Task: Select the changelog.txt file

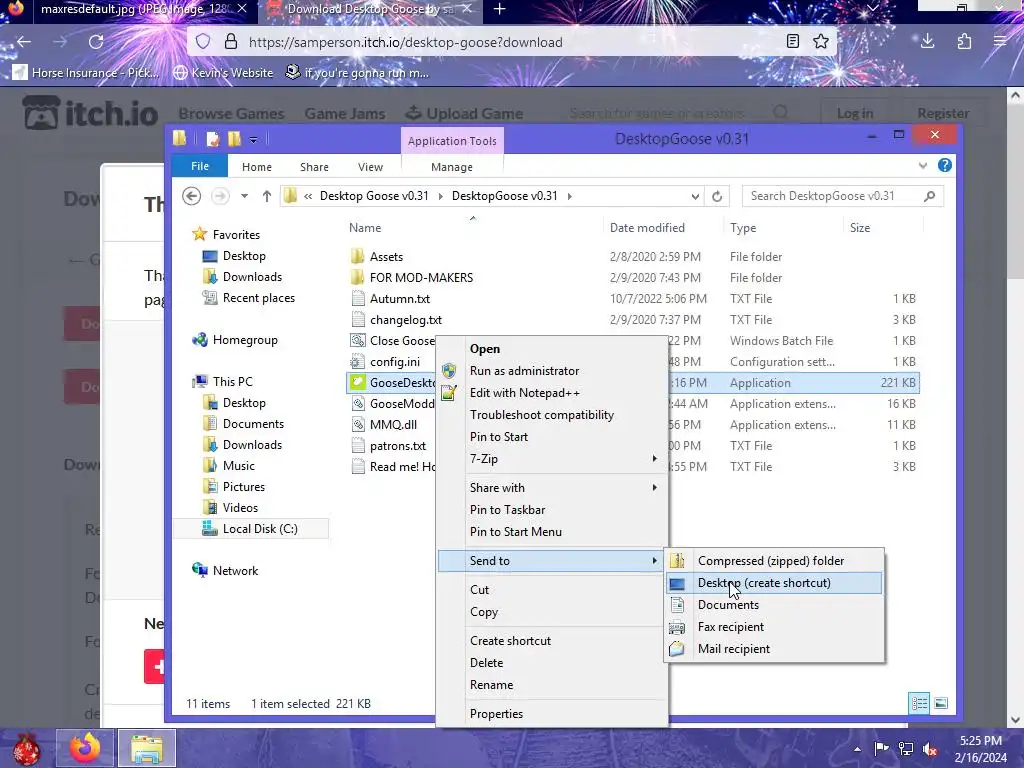Action: (406, 320)
